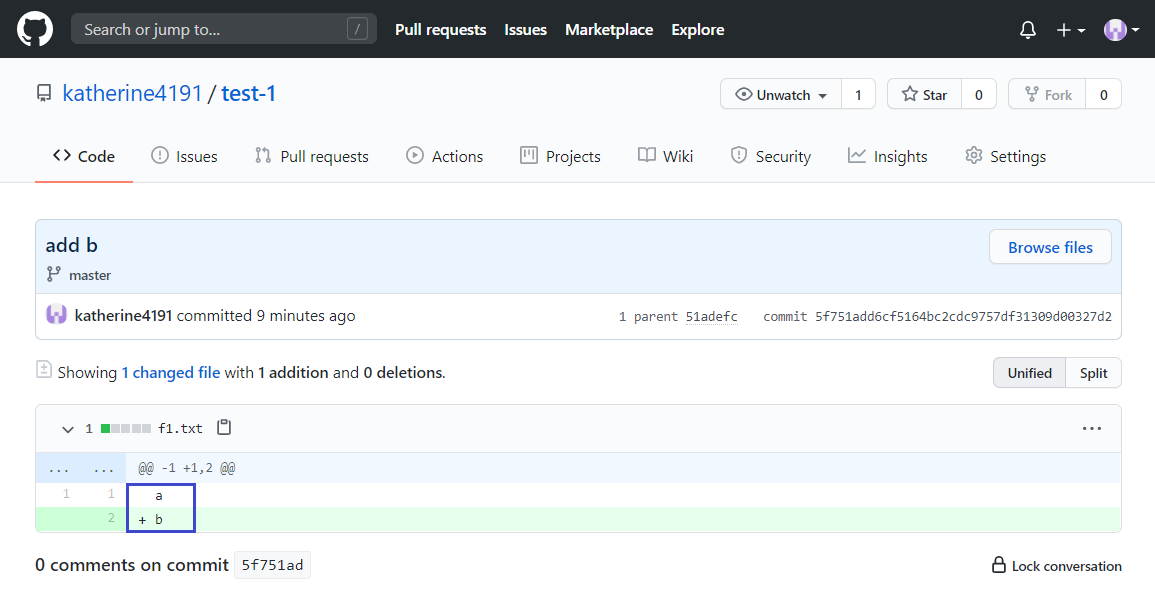Open the 1 changed file link
Viewport: 1155px width, 591px height.
coord(171,373)
